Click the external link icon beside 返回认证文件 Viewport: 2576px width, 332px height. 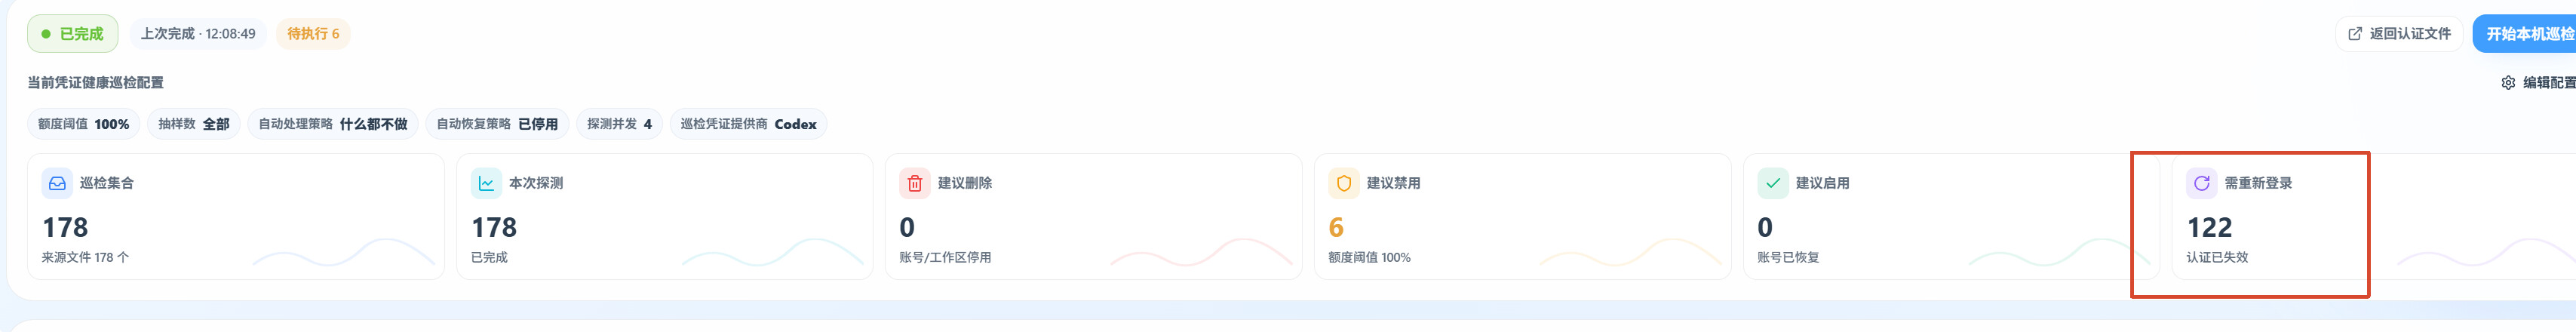pyautogui.click(x=2355, y=34)
